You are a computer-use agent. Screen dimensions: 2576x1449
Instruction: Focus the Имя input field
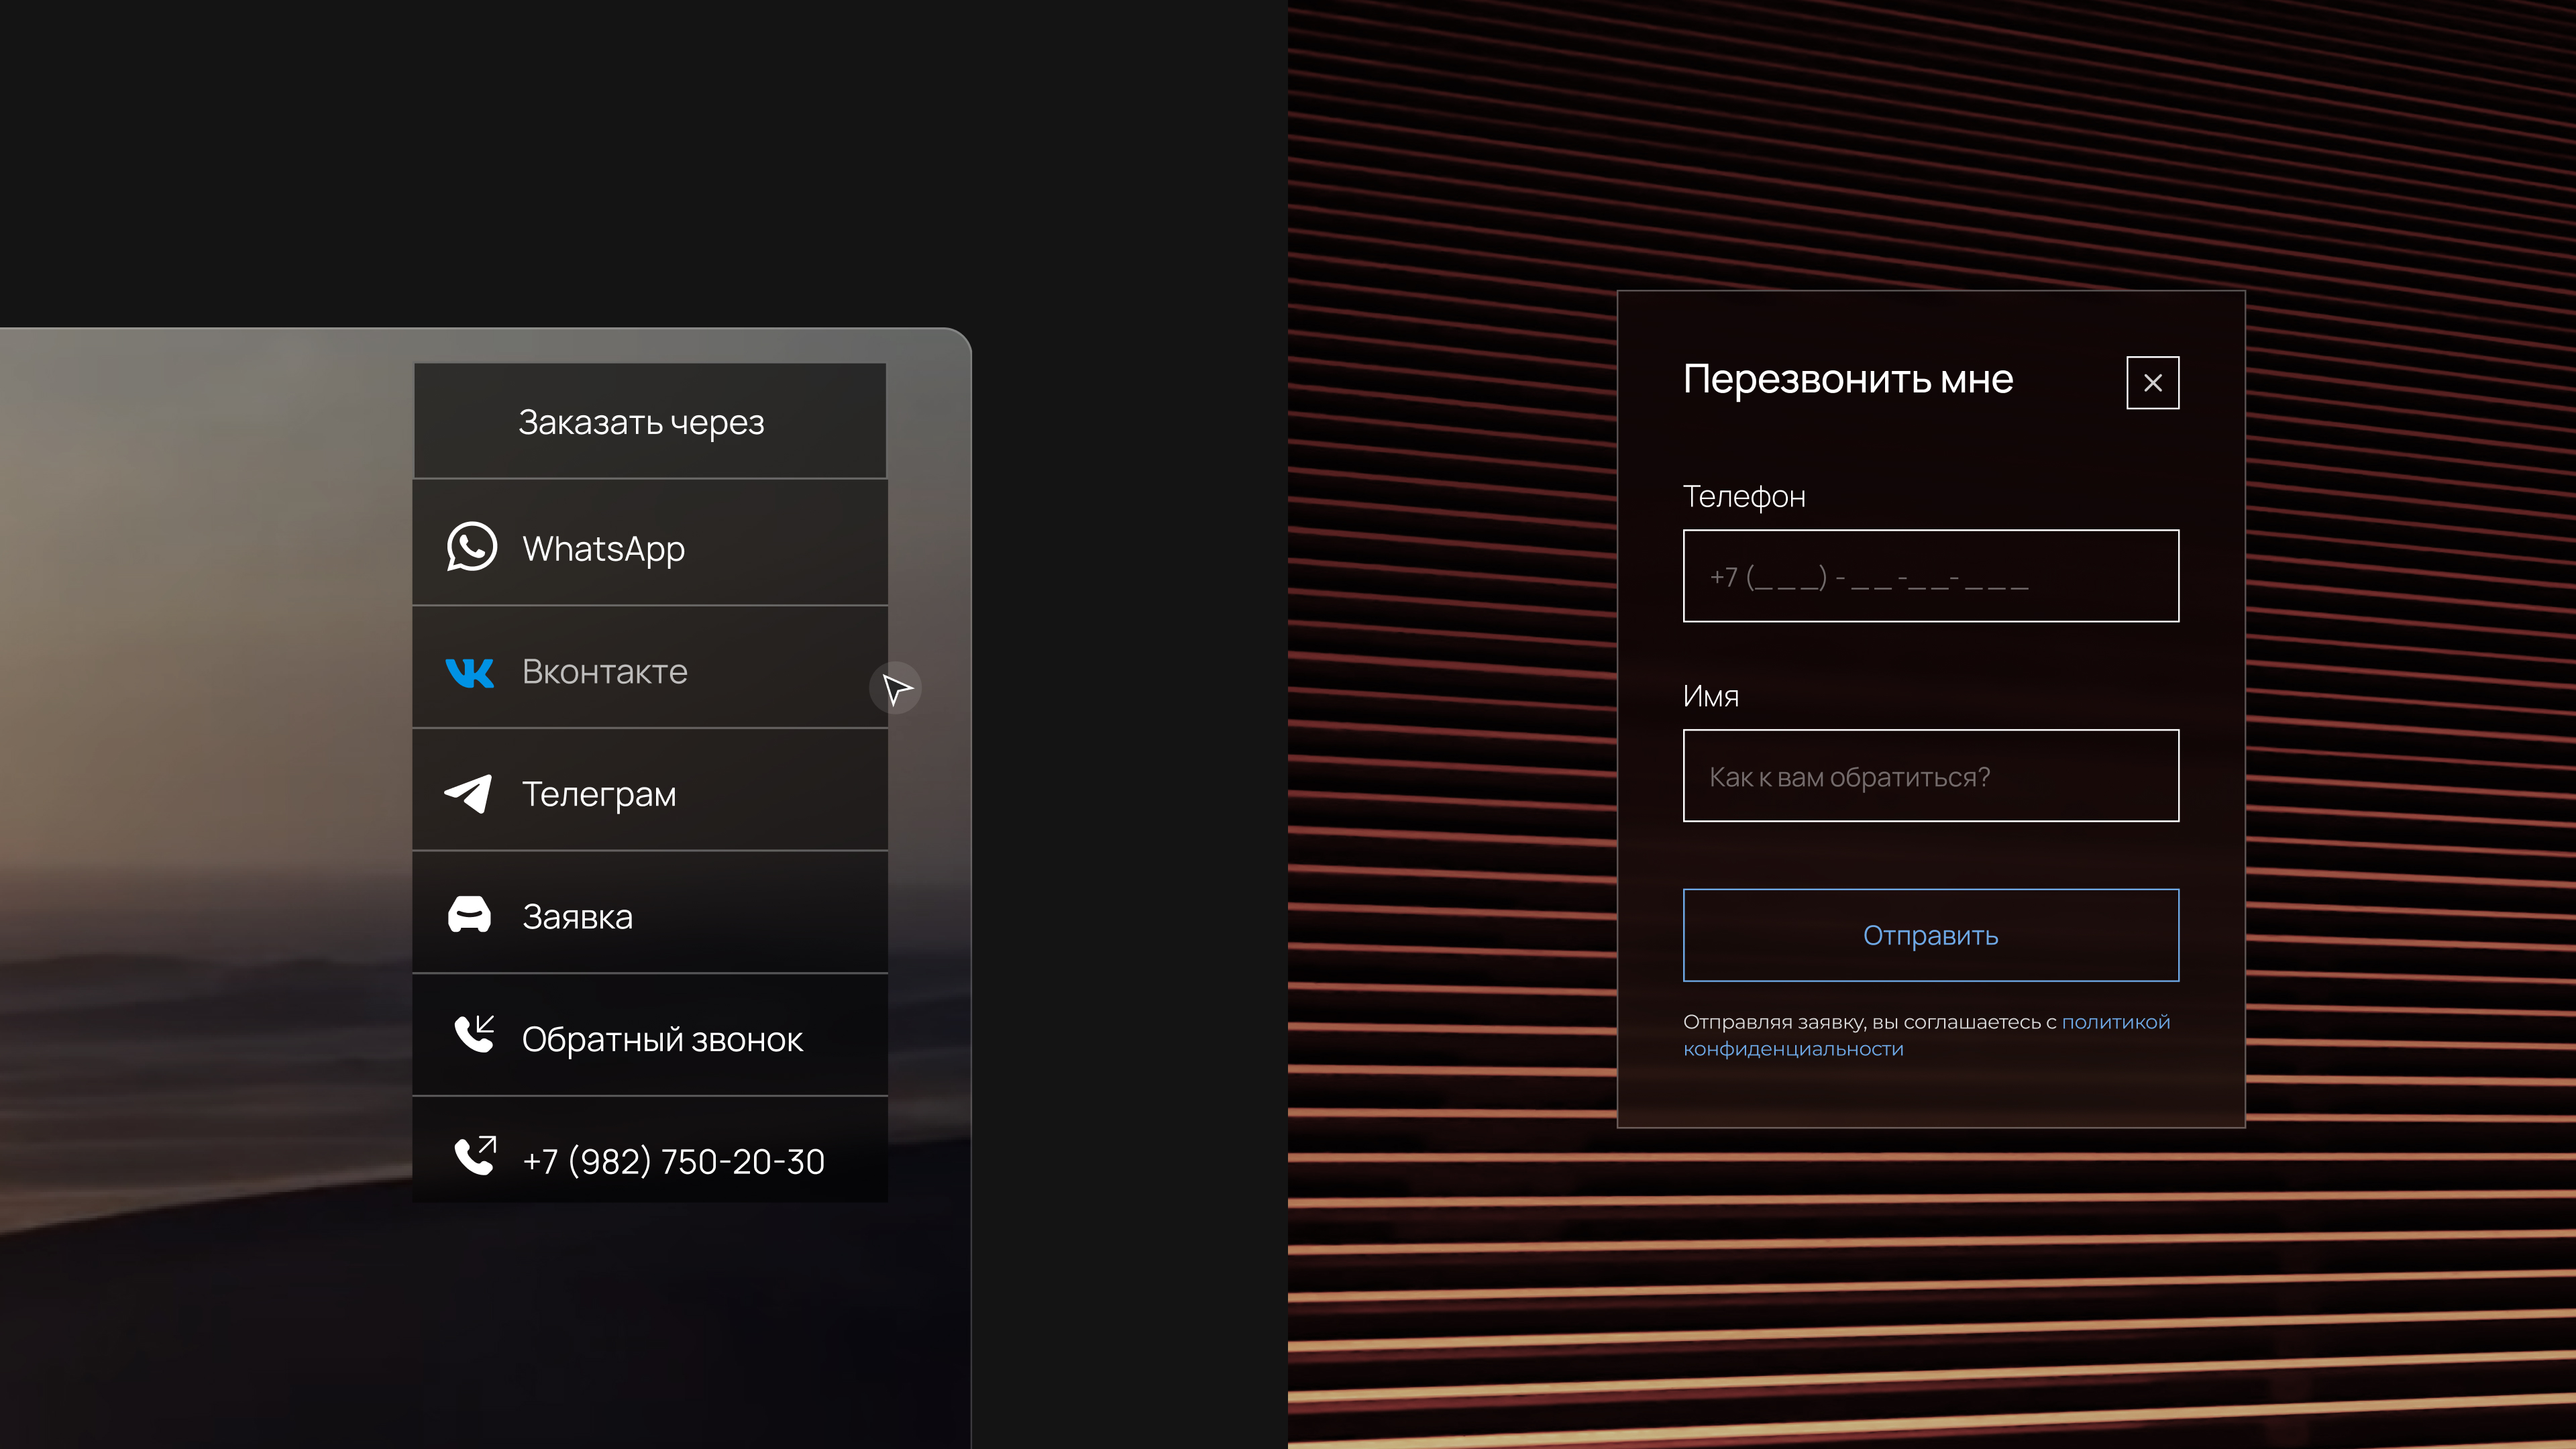(x=1930, y=777)
